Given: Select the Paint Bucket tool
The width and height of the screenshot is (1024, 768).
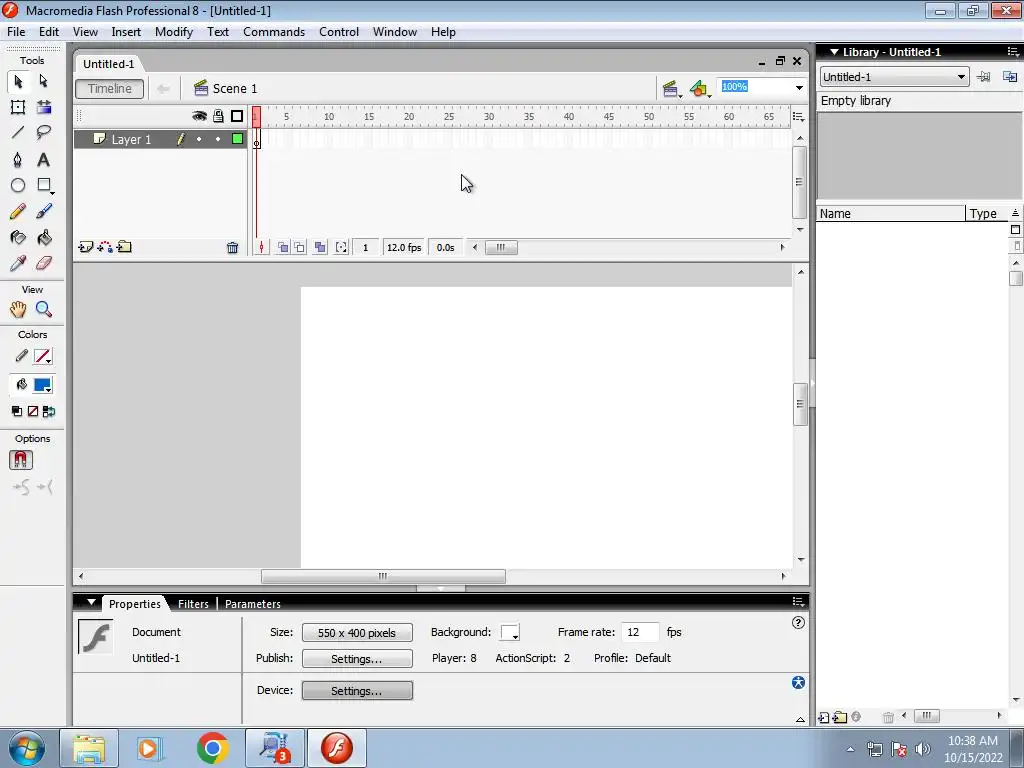Looking at the screenshot, I should click(x=44, y=238).
